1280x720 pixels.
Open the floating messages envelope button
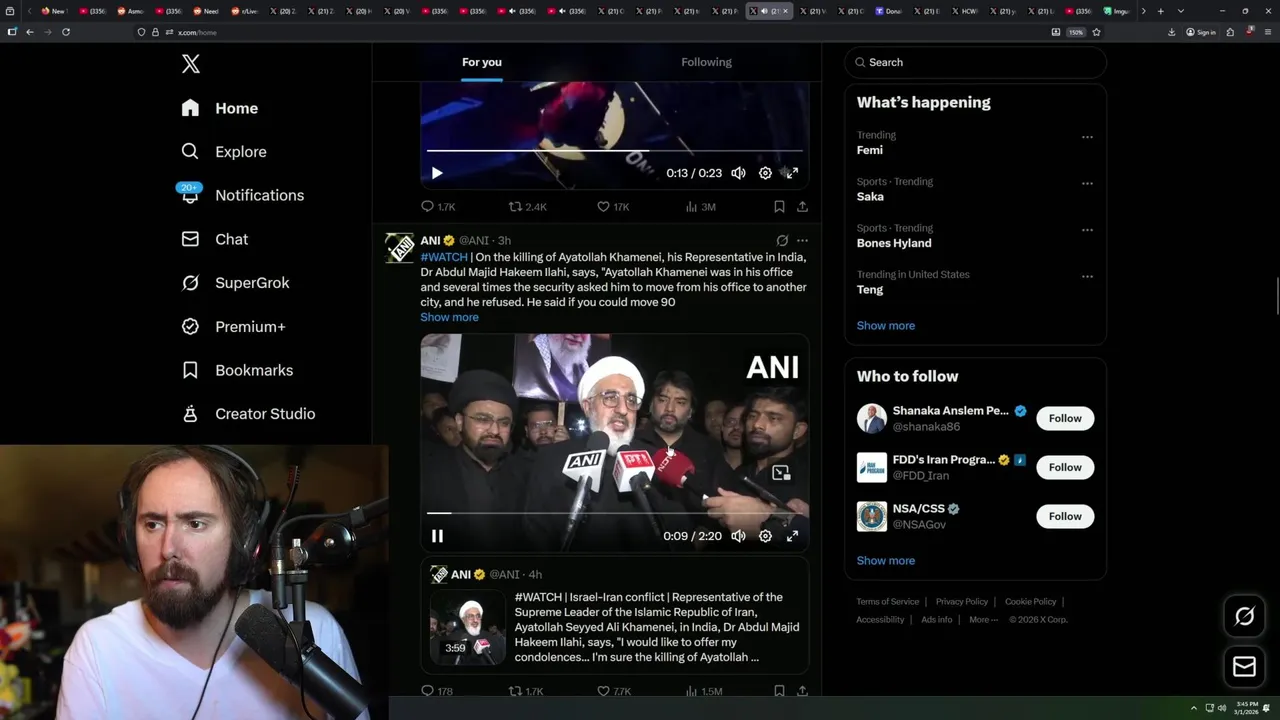click(1244, 666)
